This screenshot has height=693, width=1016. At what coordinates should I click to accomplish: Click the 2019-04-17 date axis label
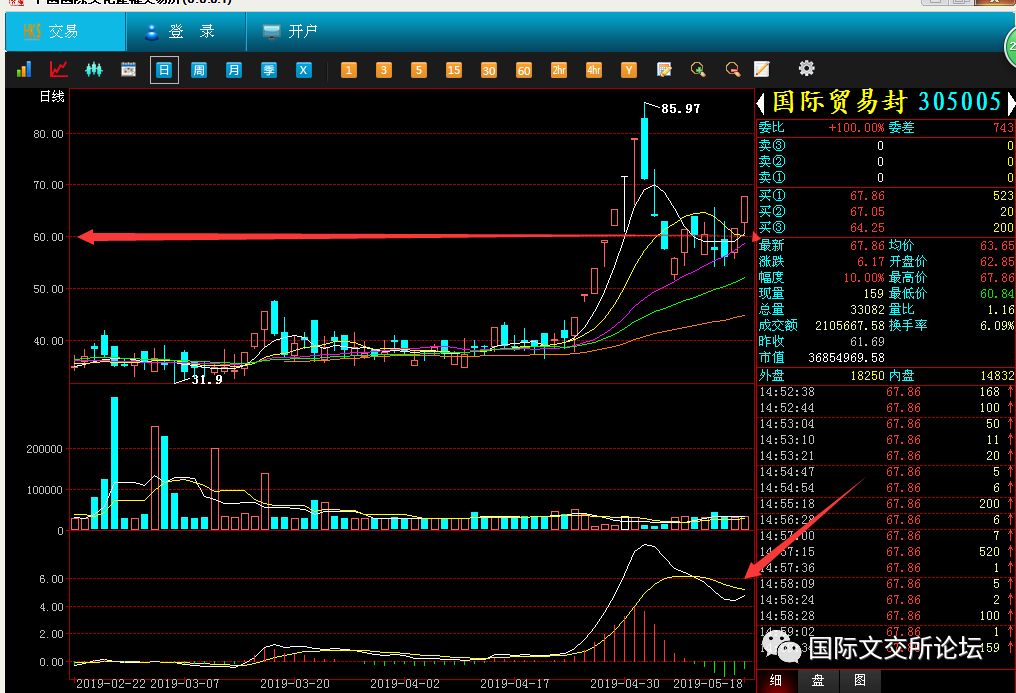click(x=514, y=684)
